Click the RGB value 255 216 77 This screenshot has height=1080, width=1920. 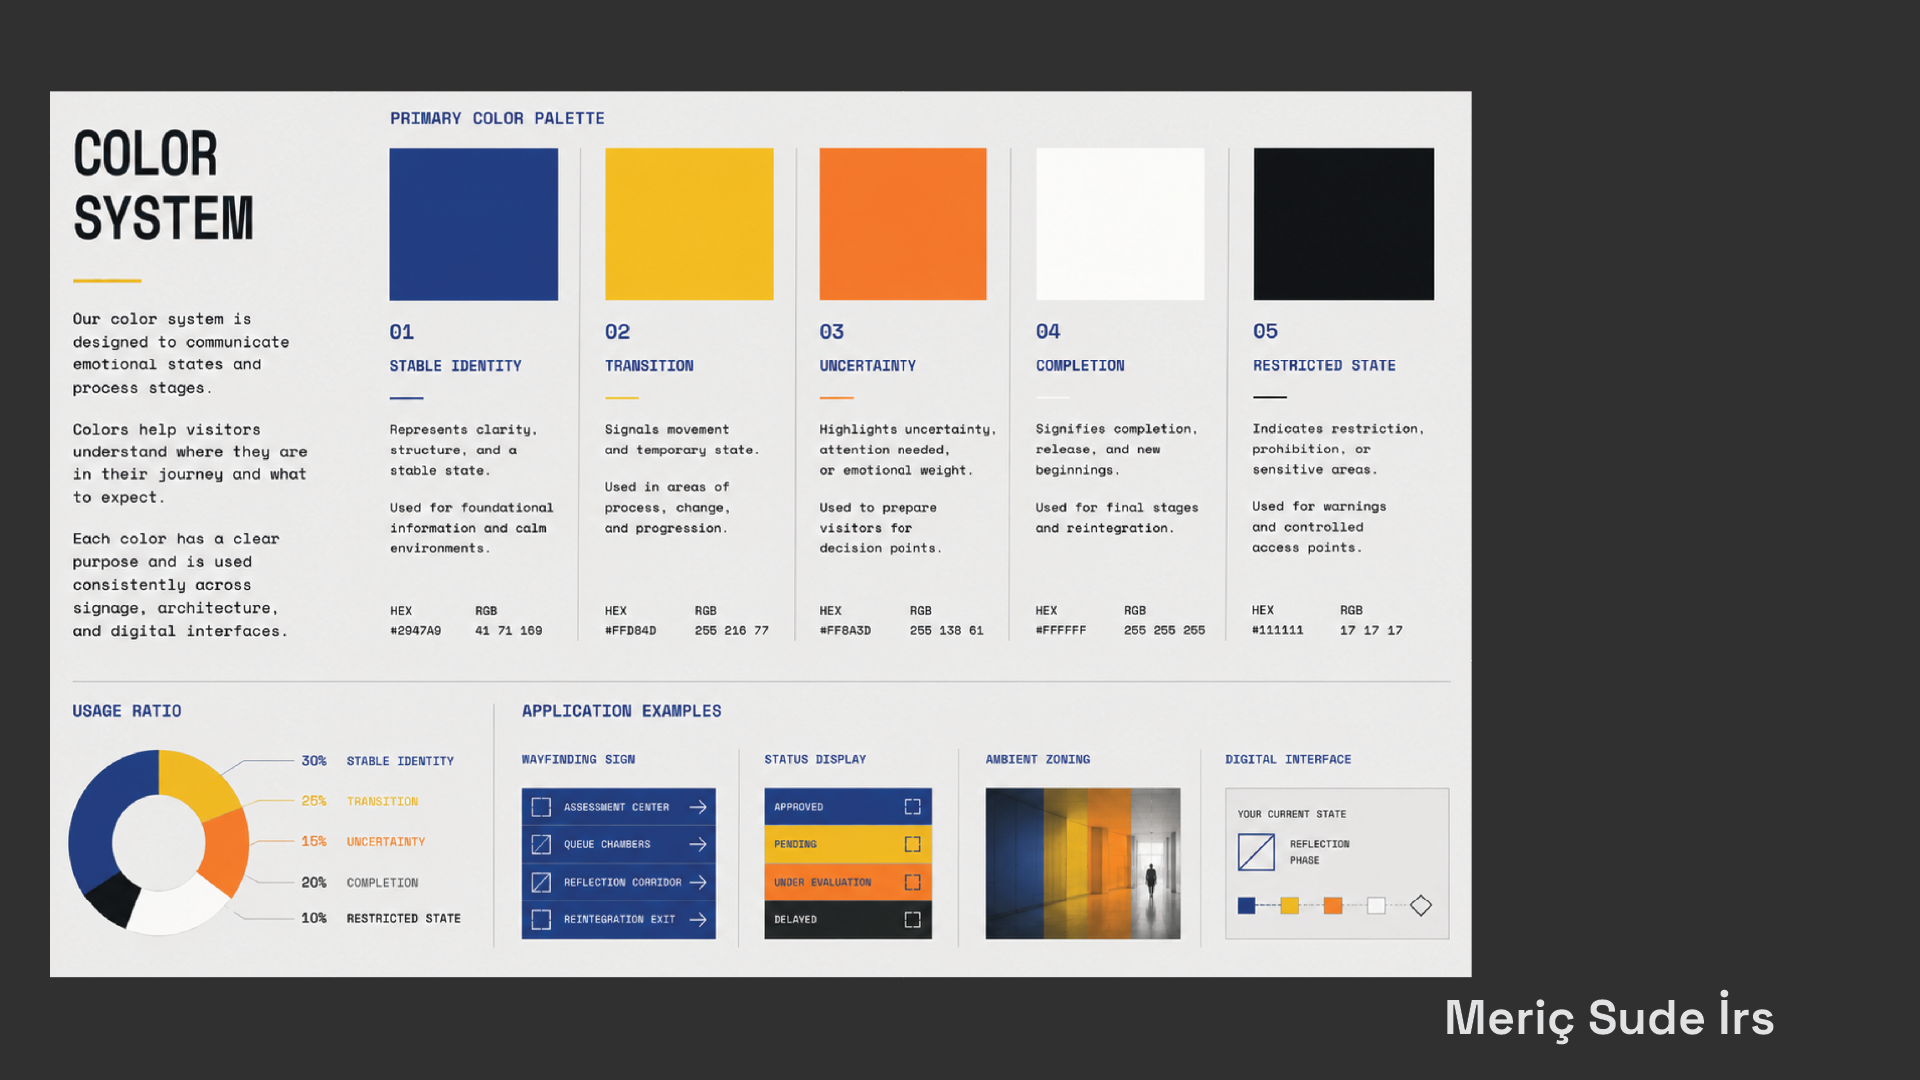tap(732, 631)
